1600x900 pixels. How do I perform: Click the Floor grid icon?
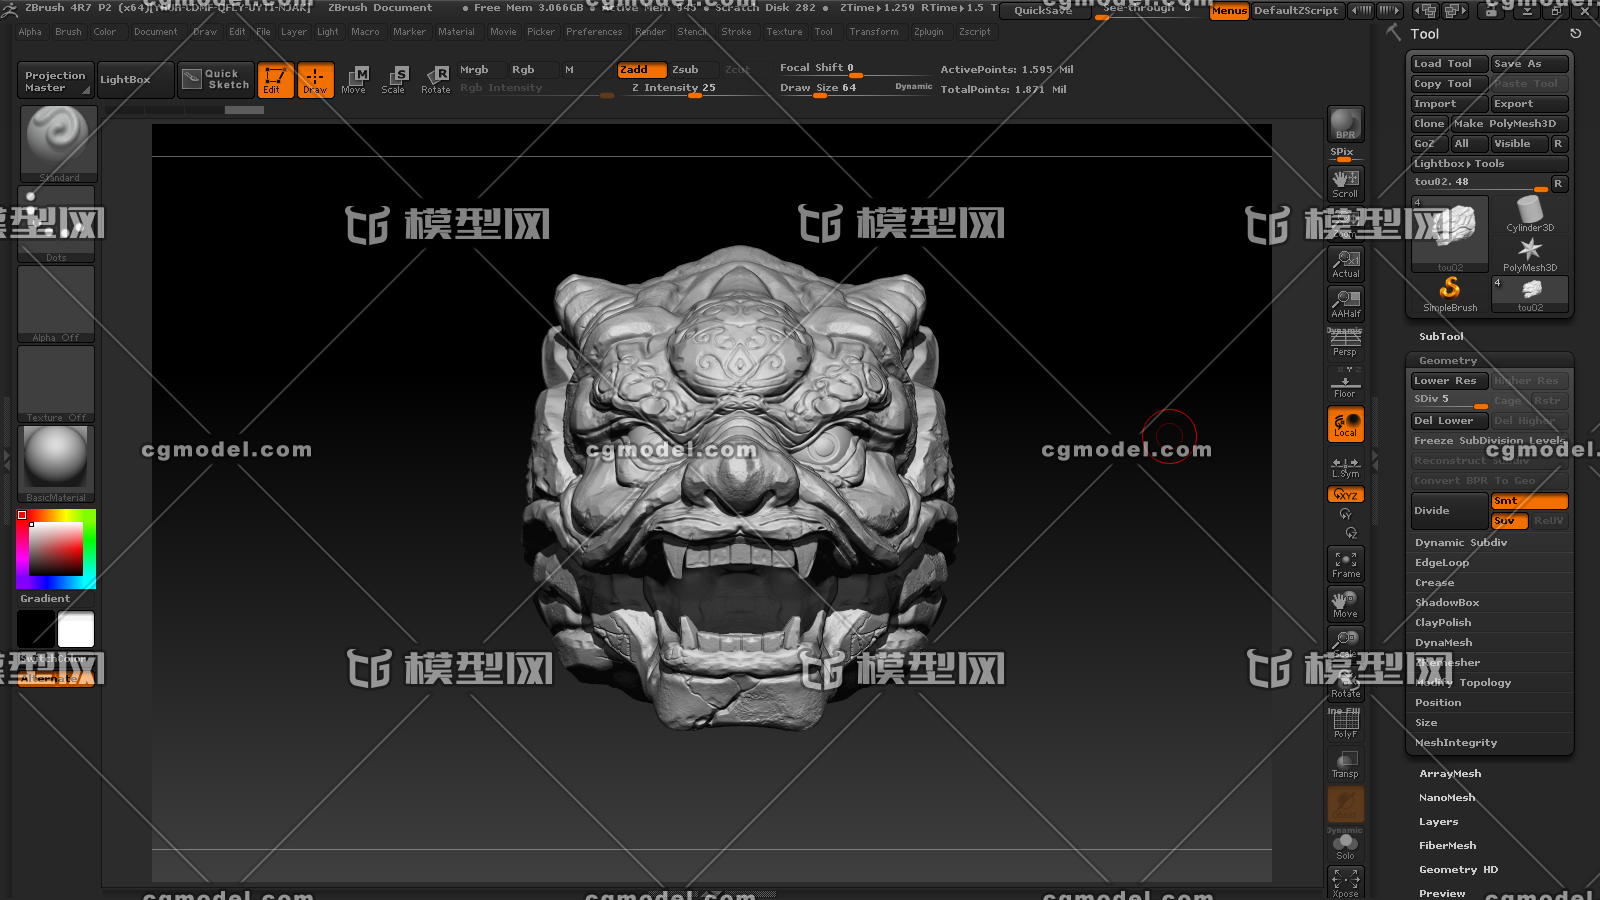[1345, 382]
